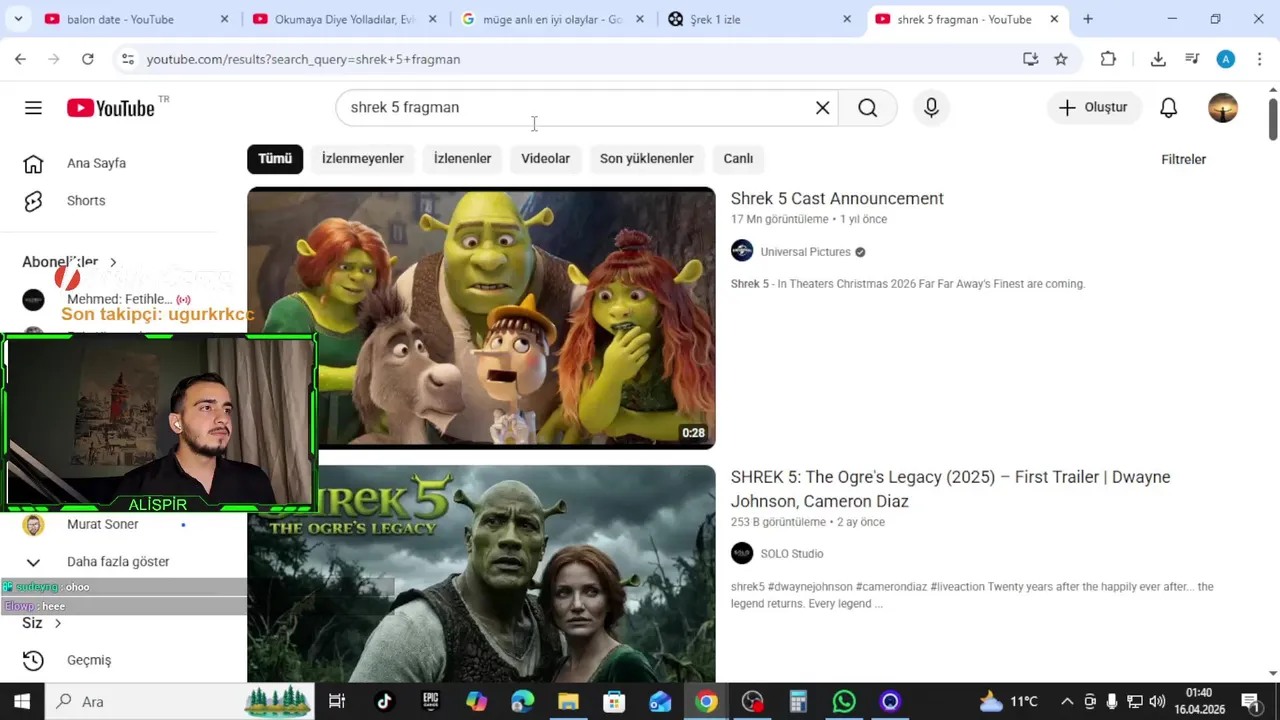Clear the search box with the X icon

click(823, 108)
